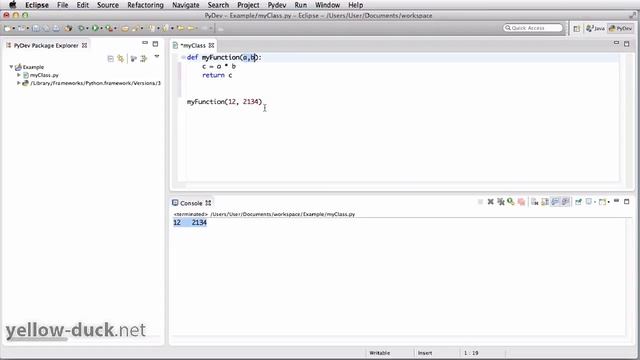Image resolution: width=640 pixels, height=360 pixels.
Task: Click 'Writable' in the status bar
Action: point(380,353)
